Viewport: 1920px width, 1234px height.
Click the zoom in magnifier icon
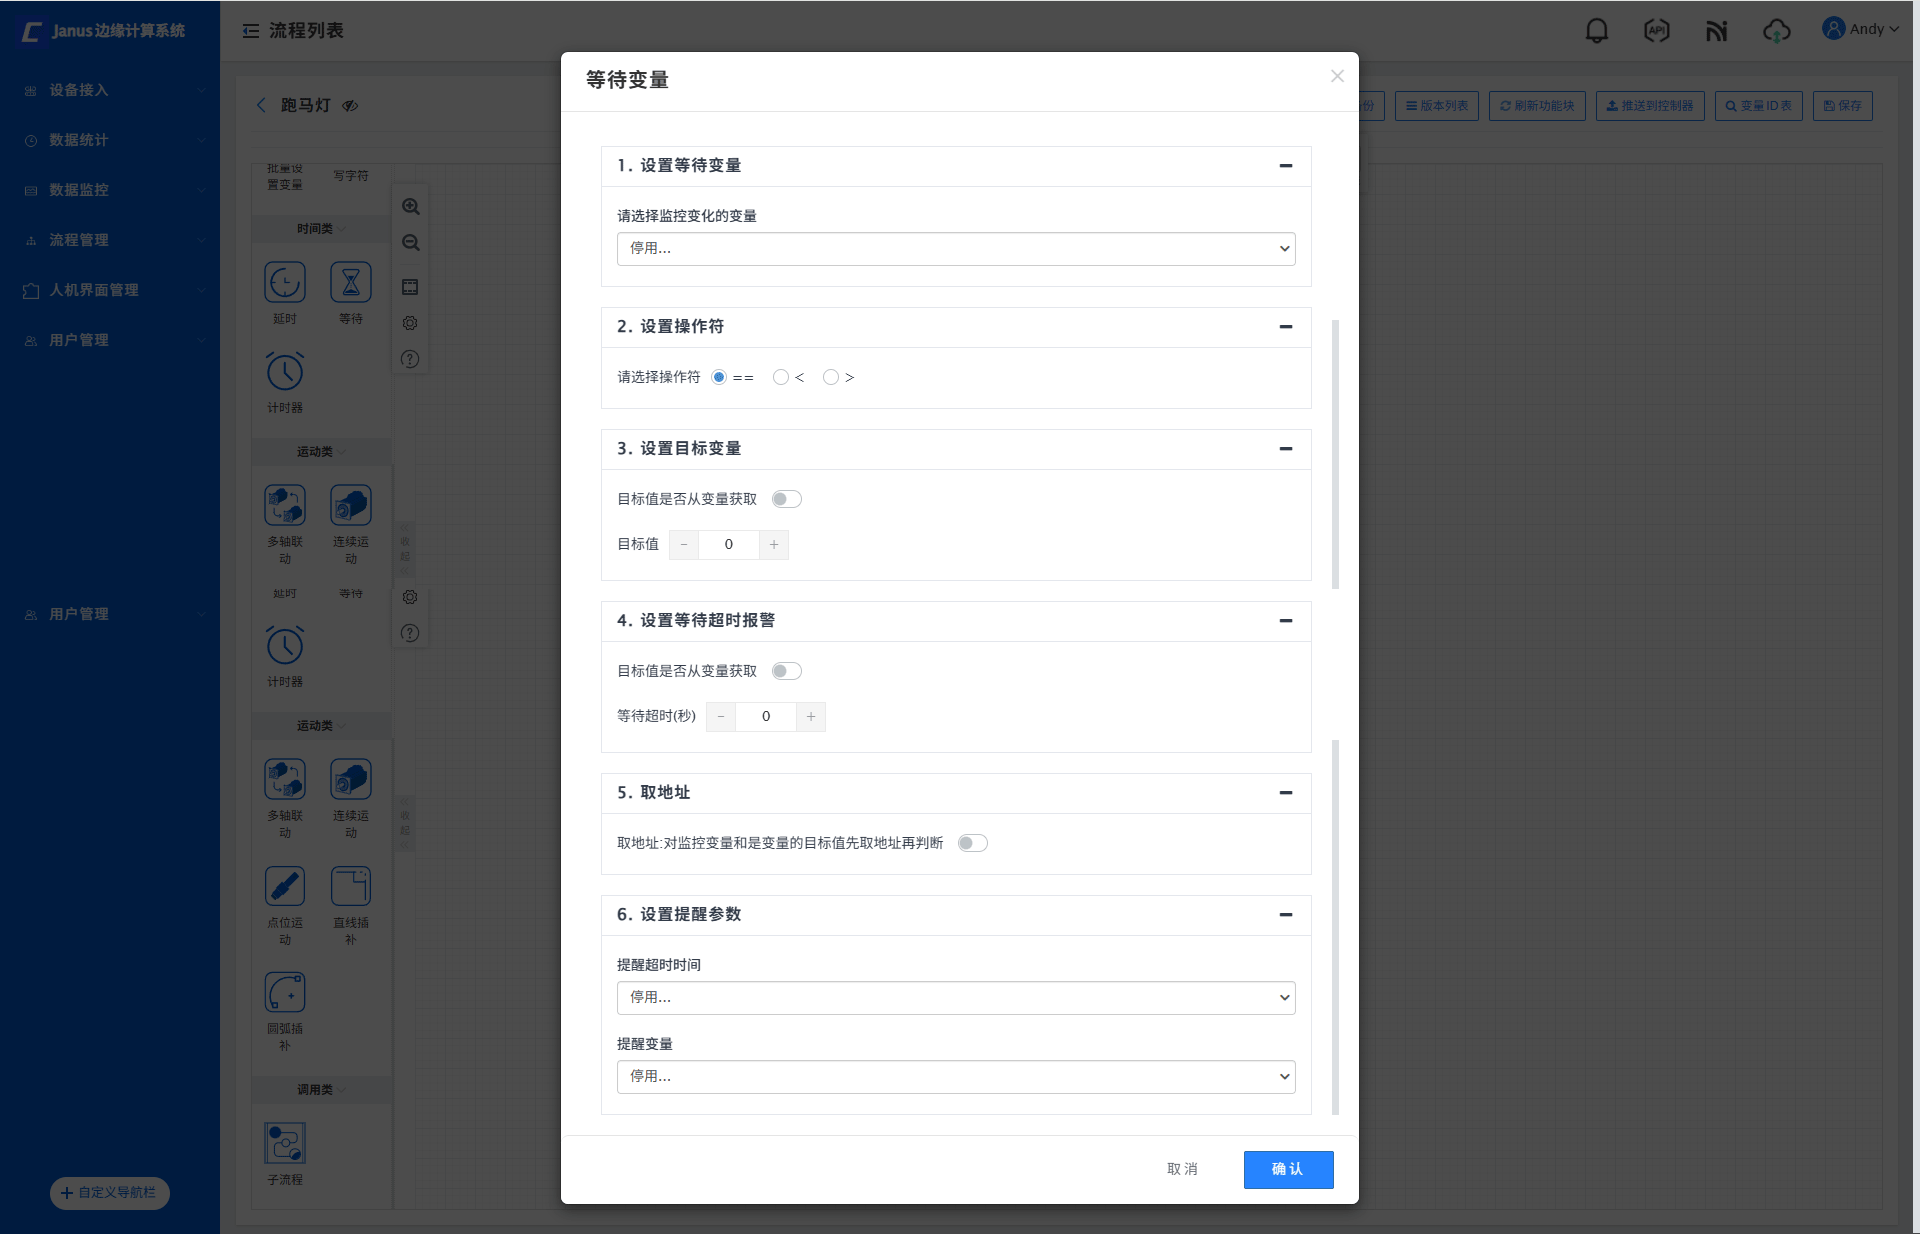(410, 207)
